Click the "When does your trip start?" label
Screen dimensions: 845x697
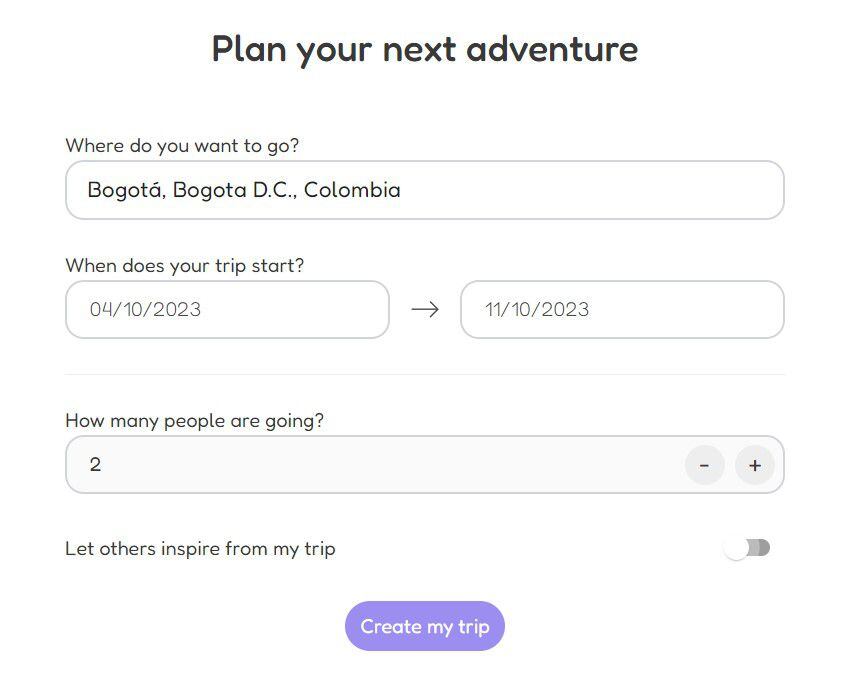tap(185, 266)
